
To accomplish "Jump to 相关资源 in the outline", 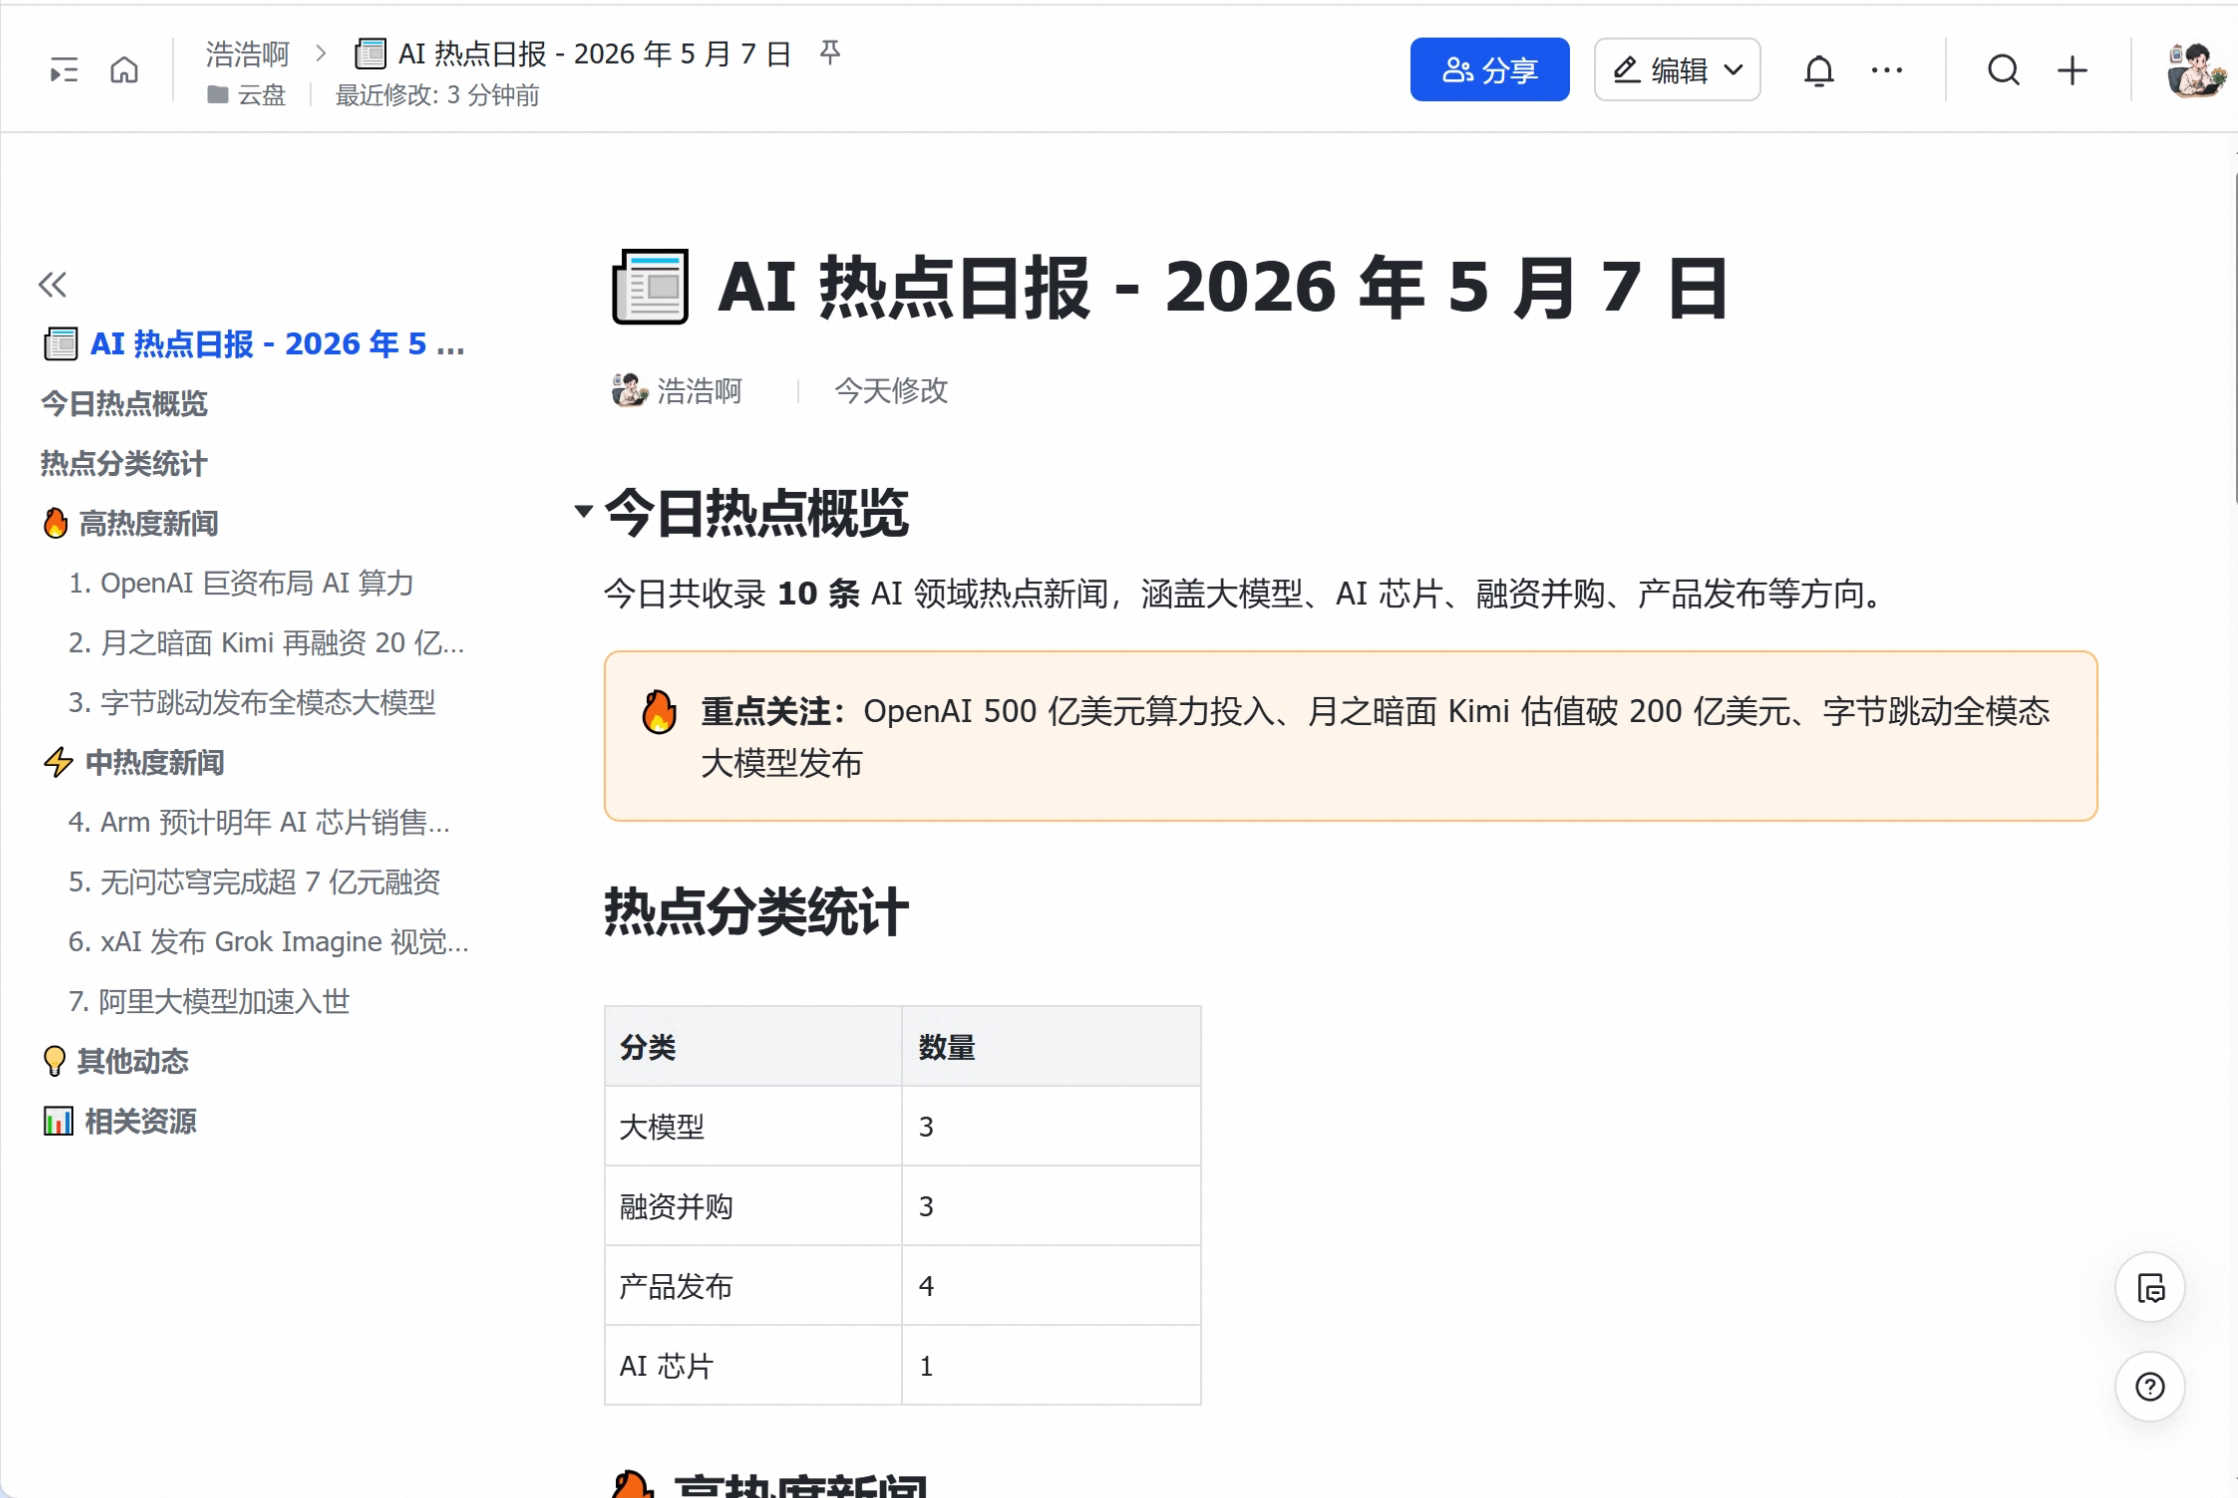I will point(119,1122).
